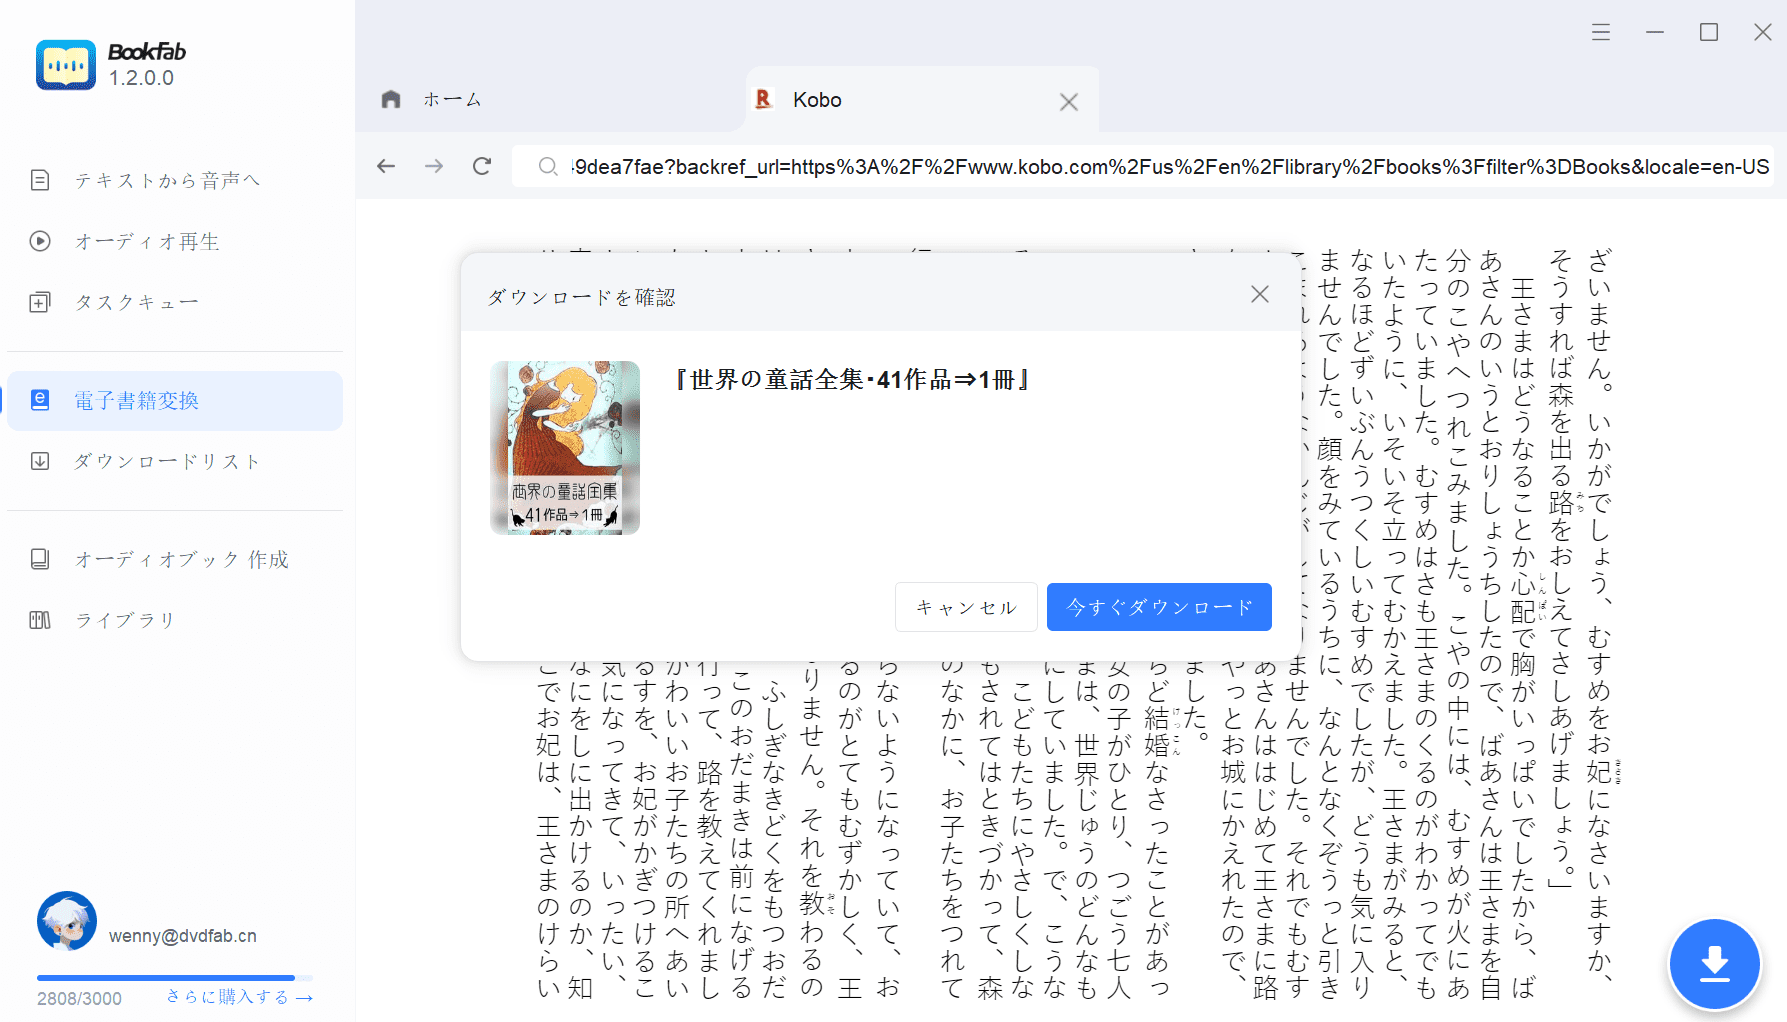Maximize the BookFab window

point(1709,32)
